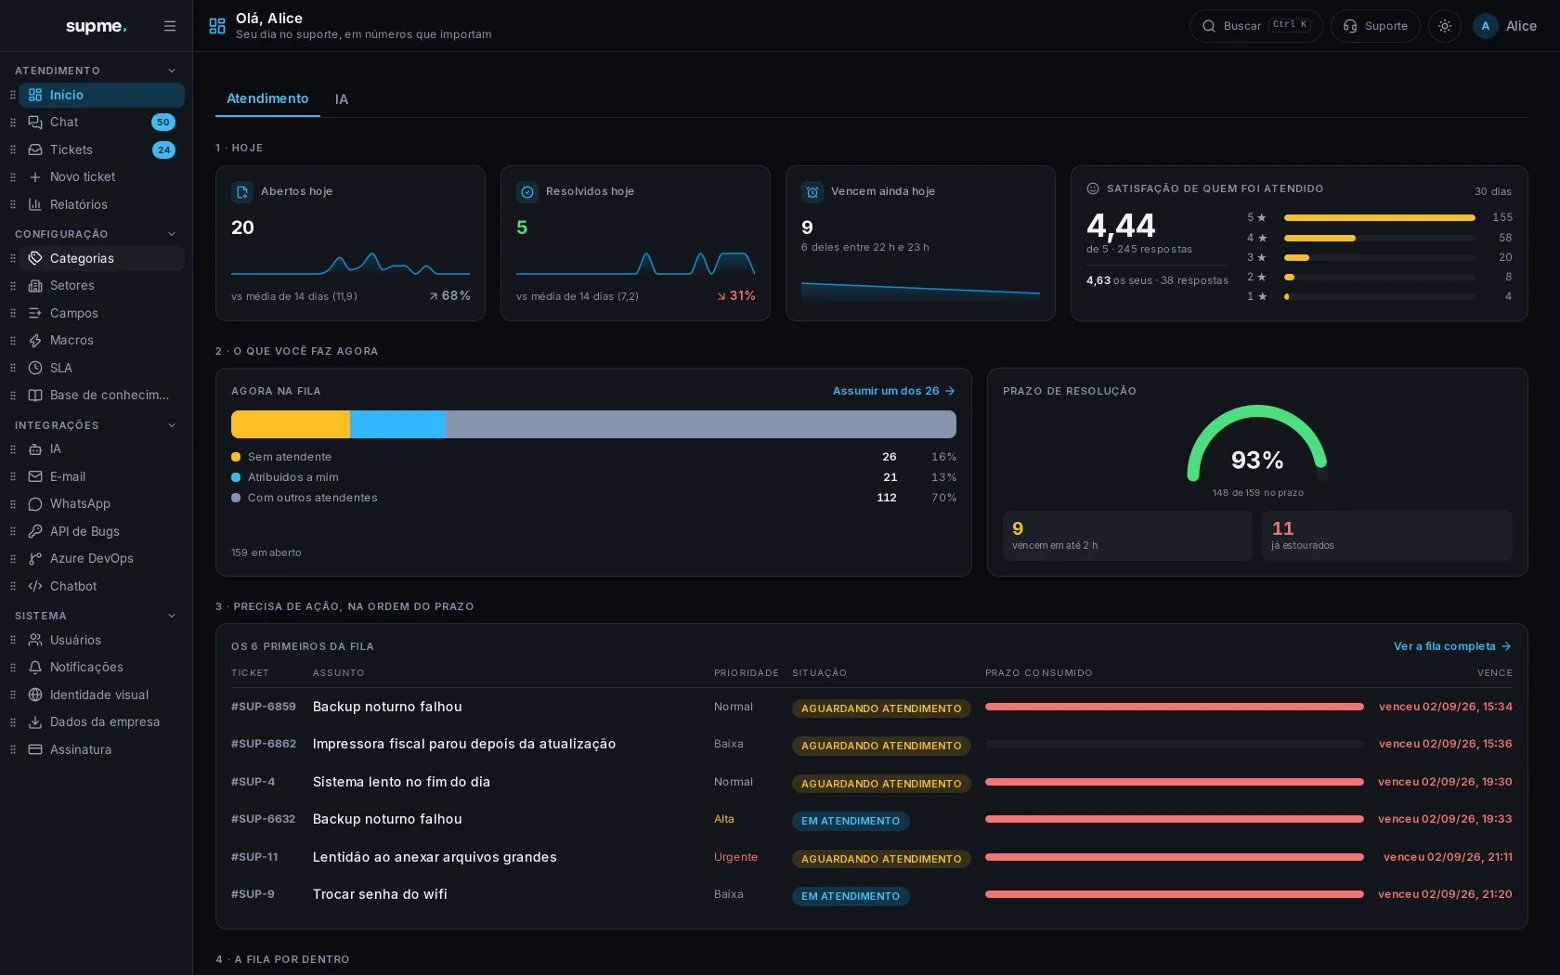
Task: Click the Suporte button
Action: pos(1375,26)
